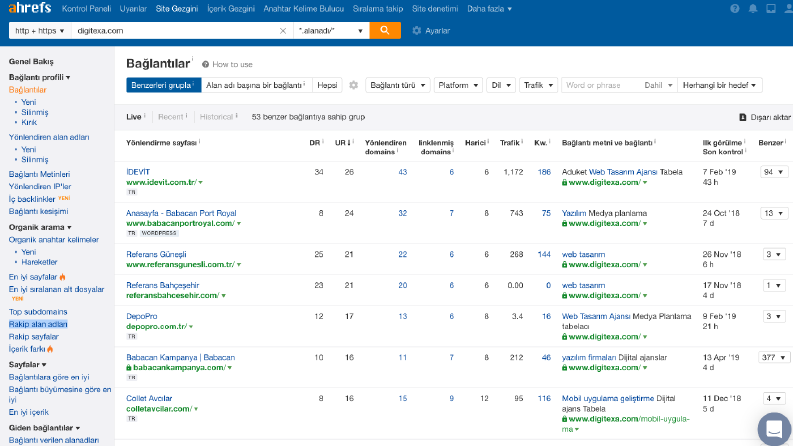Select Alan adı başına bir bağlantı option

(256, 85)
